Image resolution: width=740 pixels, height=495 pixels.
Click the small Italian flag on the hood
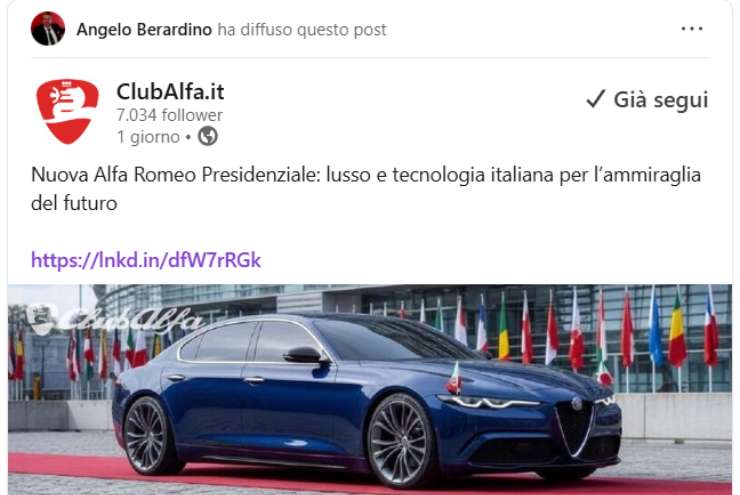click(454, 378)
